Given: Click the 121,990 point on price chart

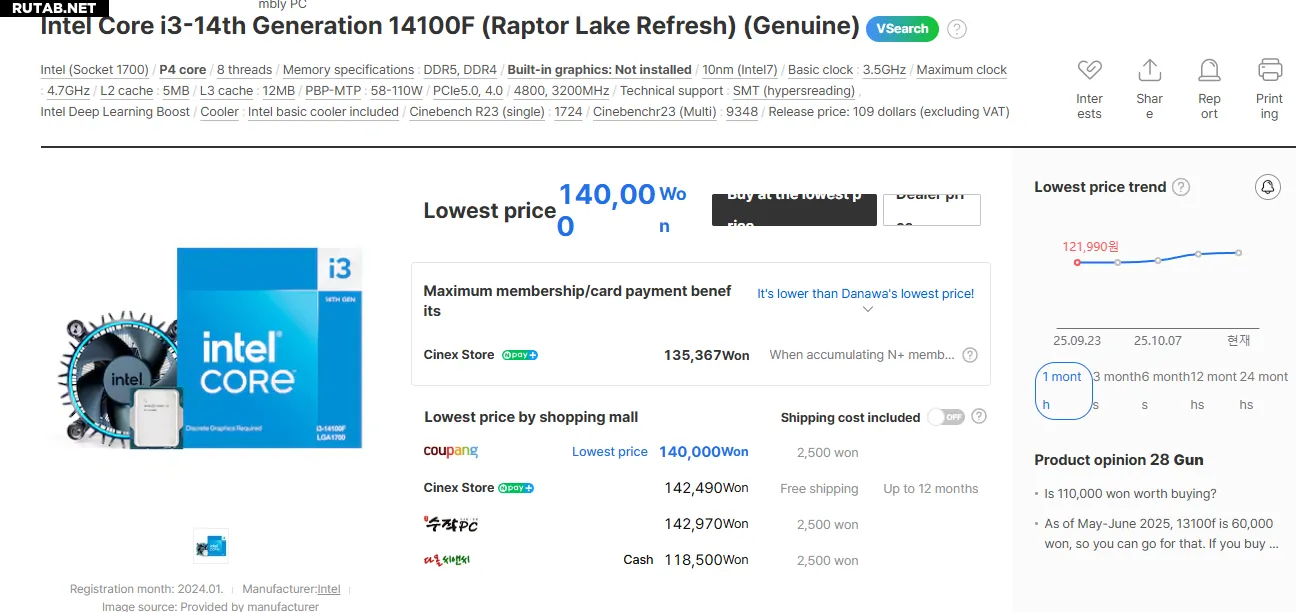Looking at the screenshot, I should (1077, 263).
